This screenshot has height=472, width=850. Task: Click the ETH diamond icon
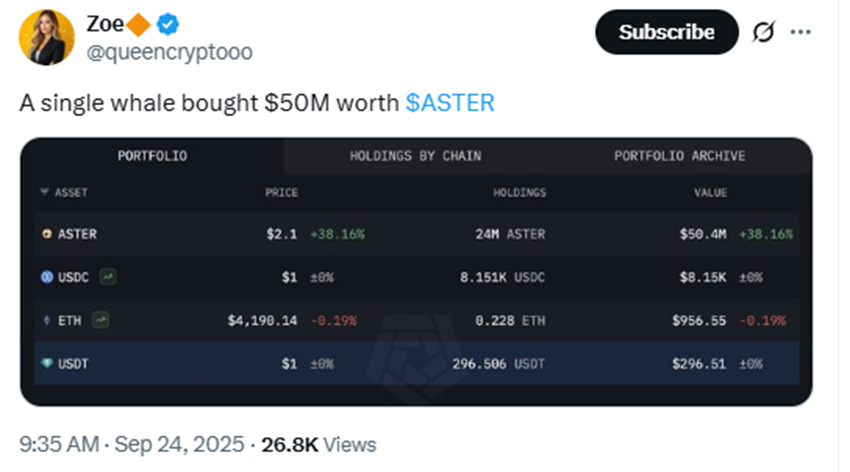coord(46,321)
